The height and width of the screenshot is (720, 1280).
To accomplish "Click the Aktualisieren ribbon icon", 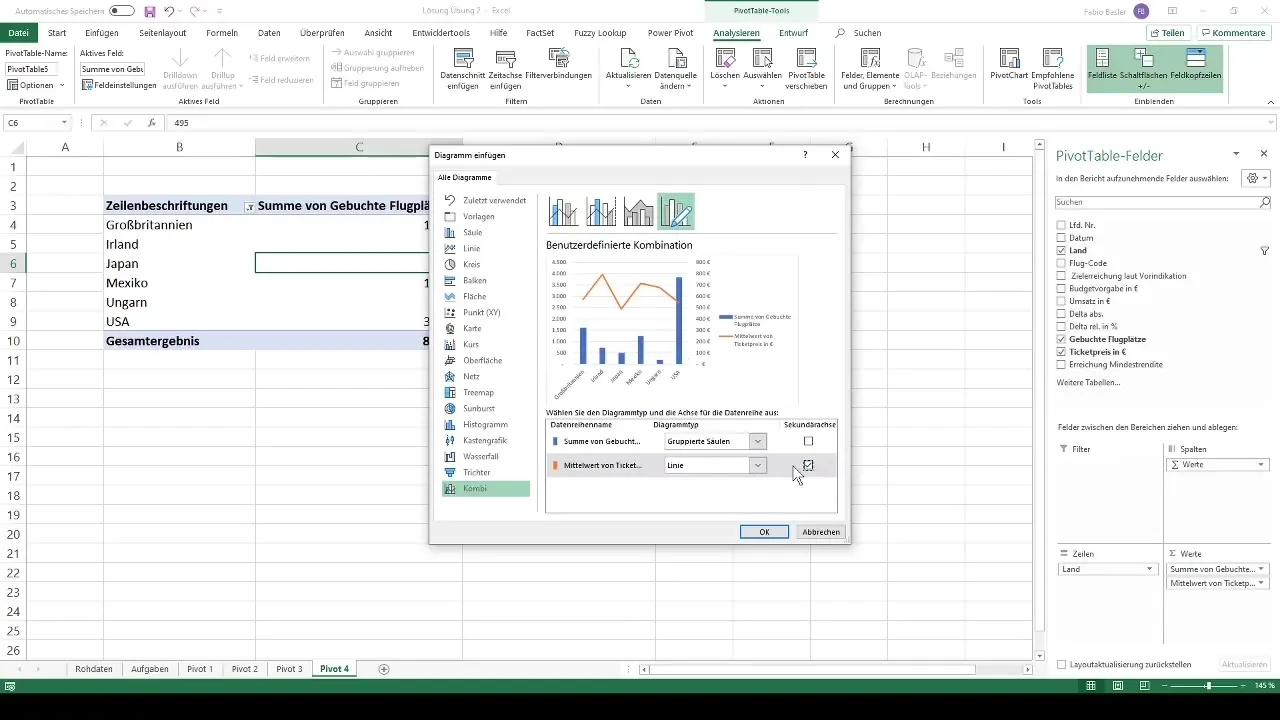I will point(629,68).
